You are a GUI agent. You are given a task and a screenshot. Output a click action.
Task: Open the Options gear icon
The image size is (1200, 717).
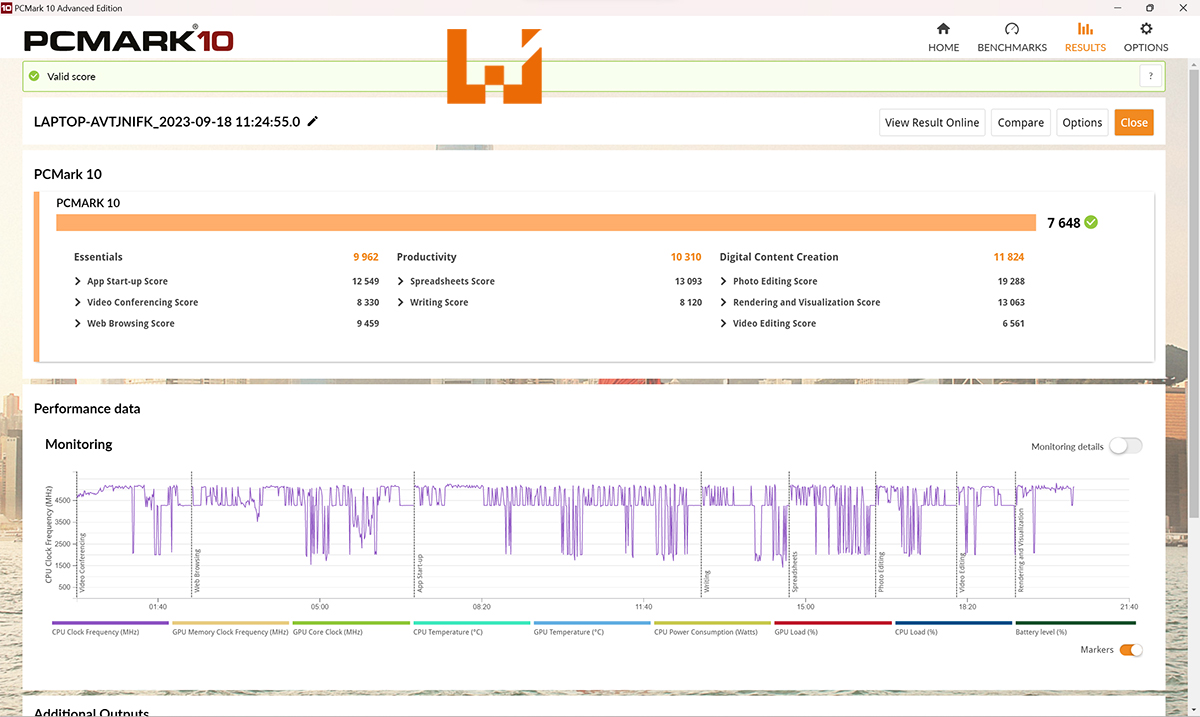(x=1146, y=29)
